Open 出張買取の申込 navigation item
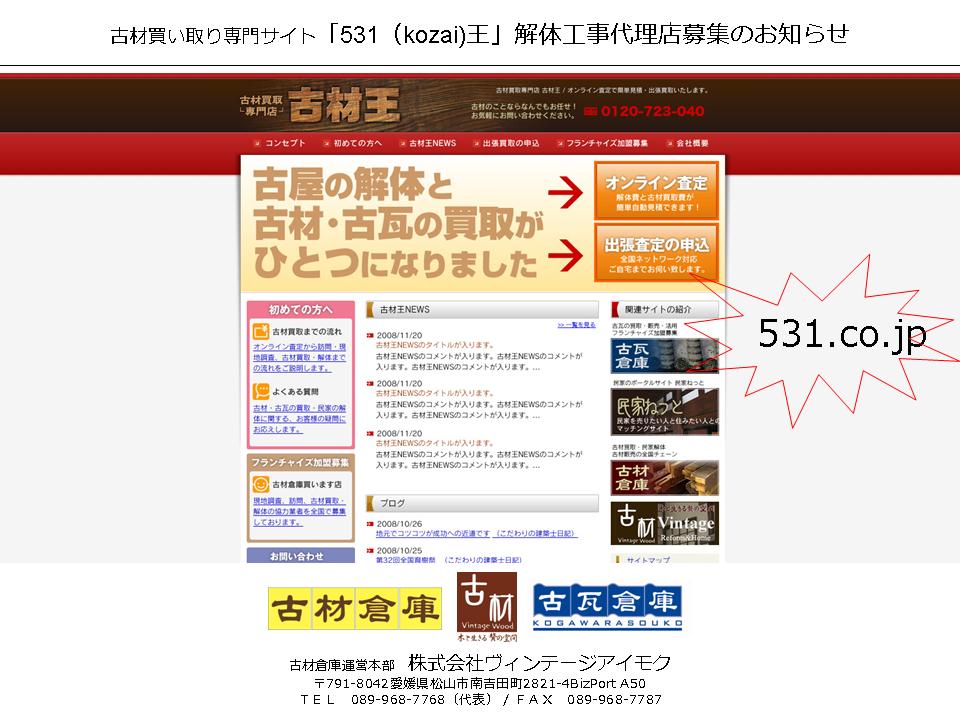 click(x=506, y=143)
